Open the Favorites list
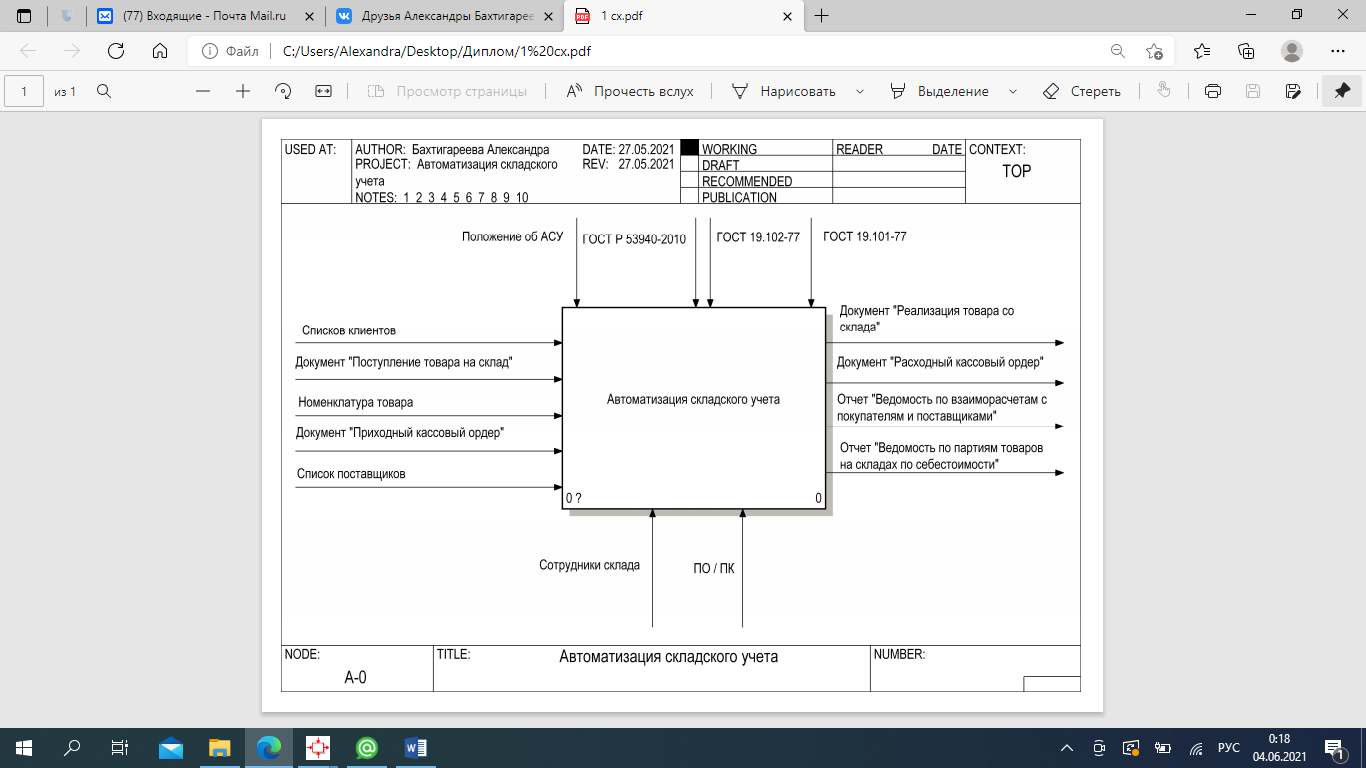Image resolution: width=1366 pixels, height=768 pixels. 1202,51
